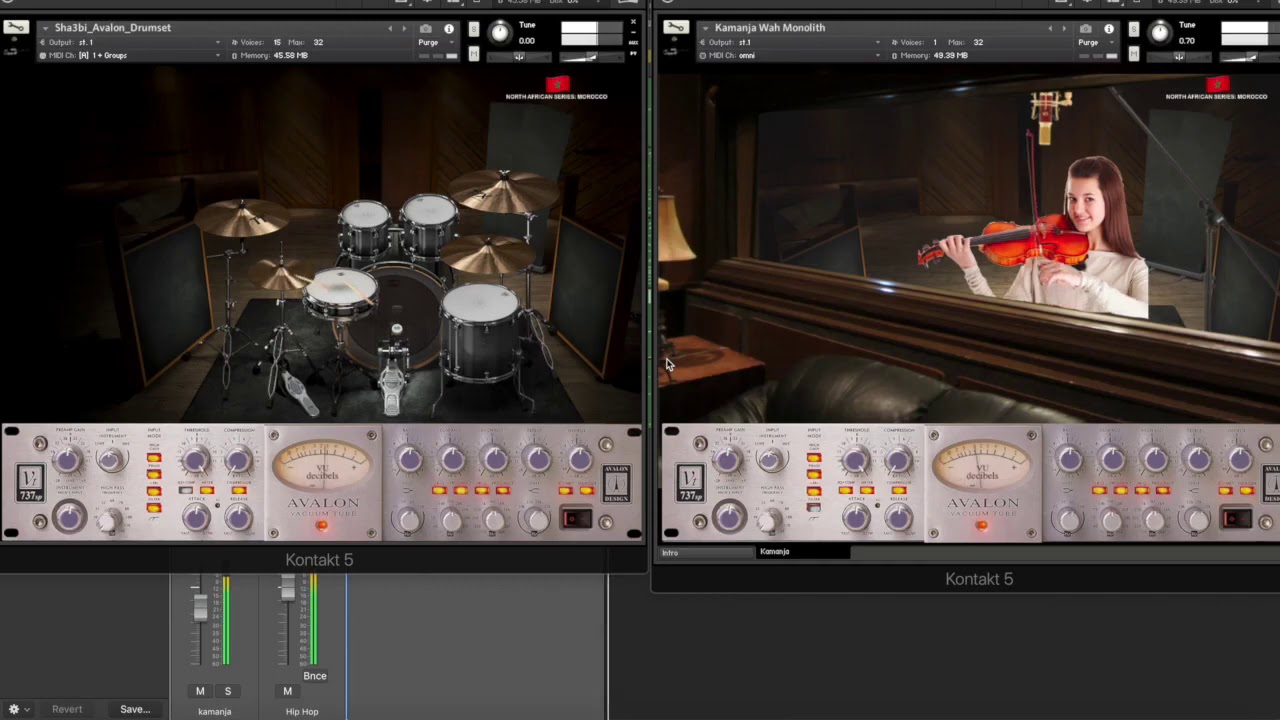The image size is (1280, 720).
Task: Go to previous instrument in Kamanja Wah Monolith header
Action: [1050, 28]
